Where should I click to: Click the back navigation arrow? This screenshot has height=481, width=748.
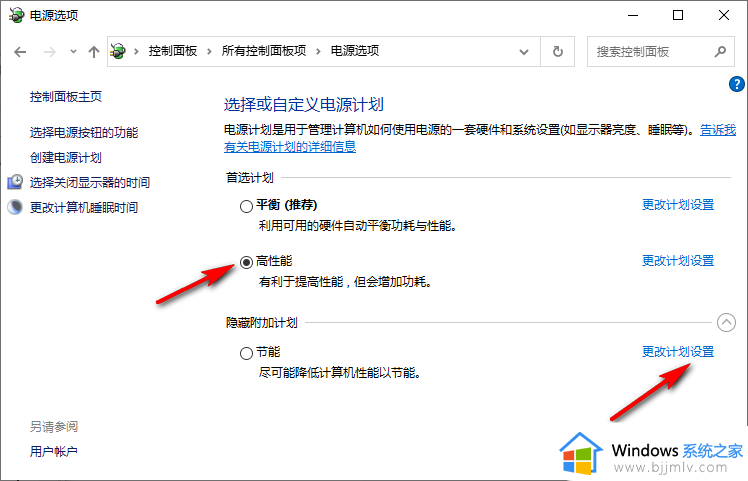20,51
